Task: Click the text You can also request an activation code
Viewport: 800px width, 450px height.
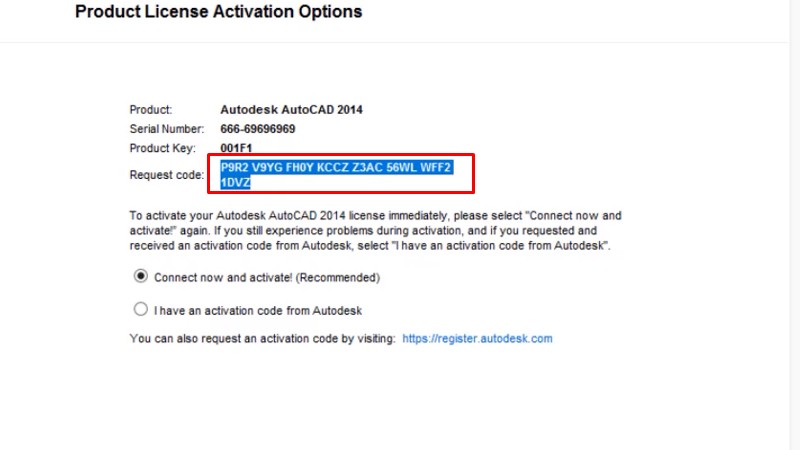Action: click(262, 339)
